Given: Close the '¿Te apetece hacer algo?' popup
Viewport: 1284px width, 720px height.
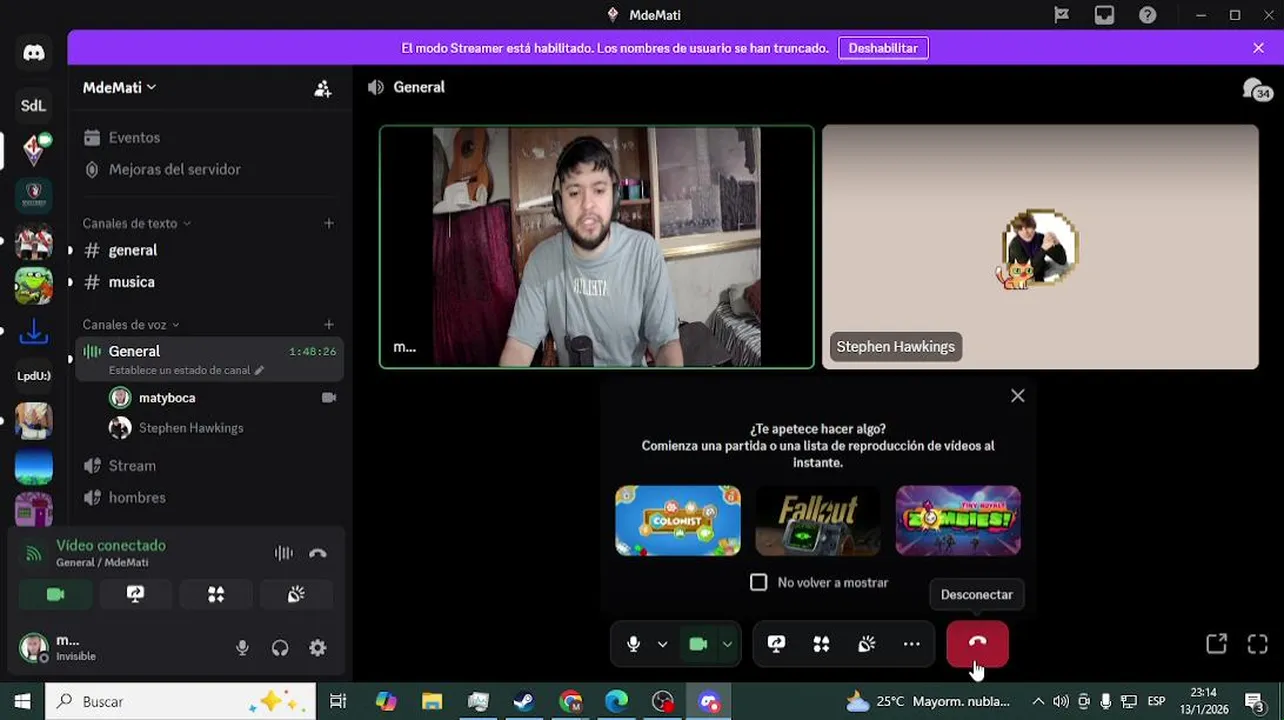Looking at the screenshot, I should pyautogui.click(x=1018, y=396).
